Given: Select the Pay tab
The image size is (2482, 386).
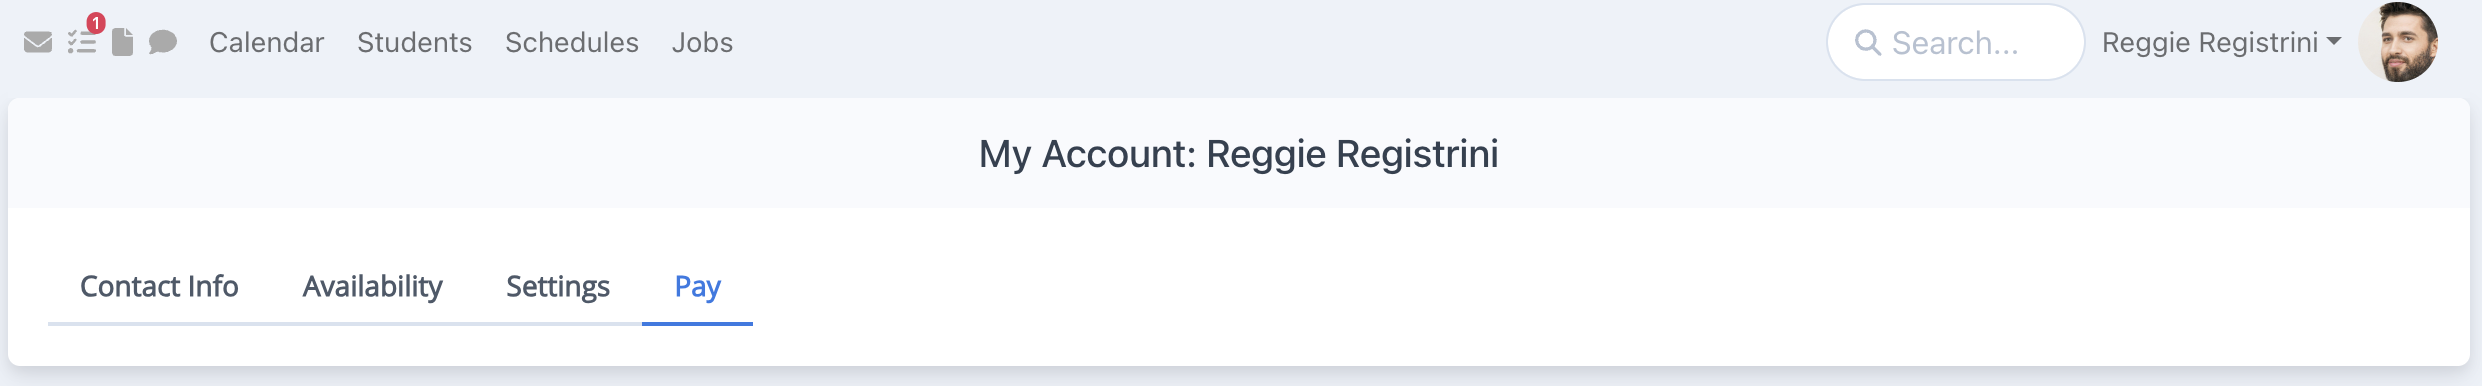Looking at the screenshot, I should pos(697,287).
